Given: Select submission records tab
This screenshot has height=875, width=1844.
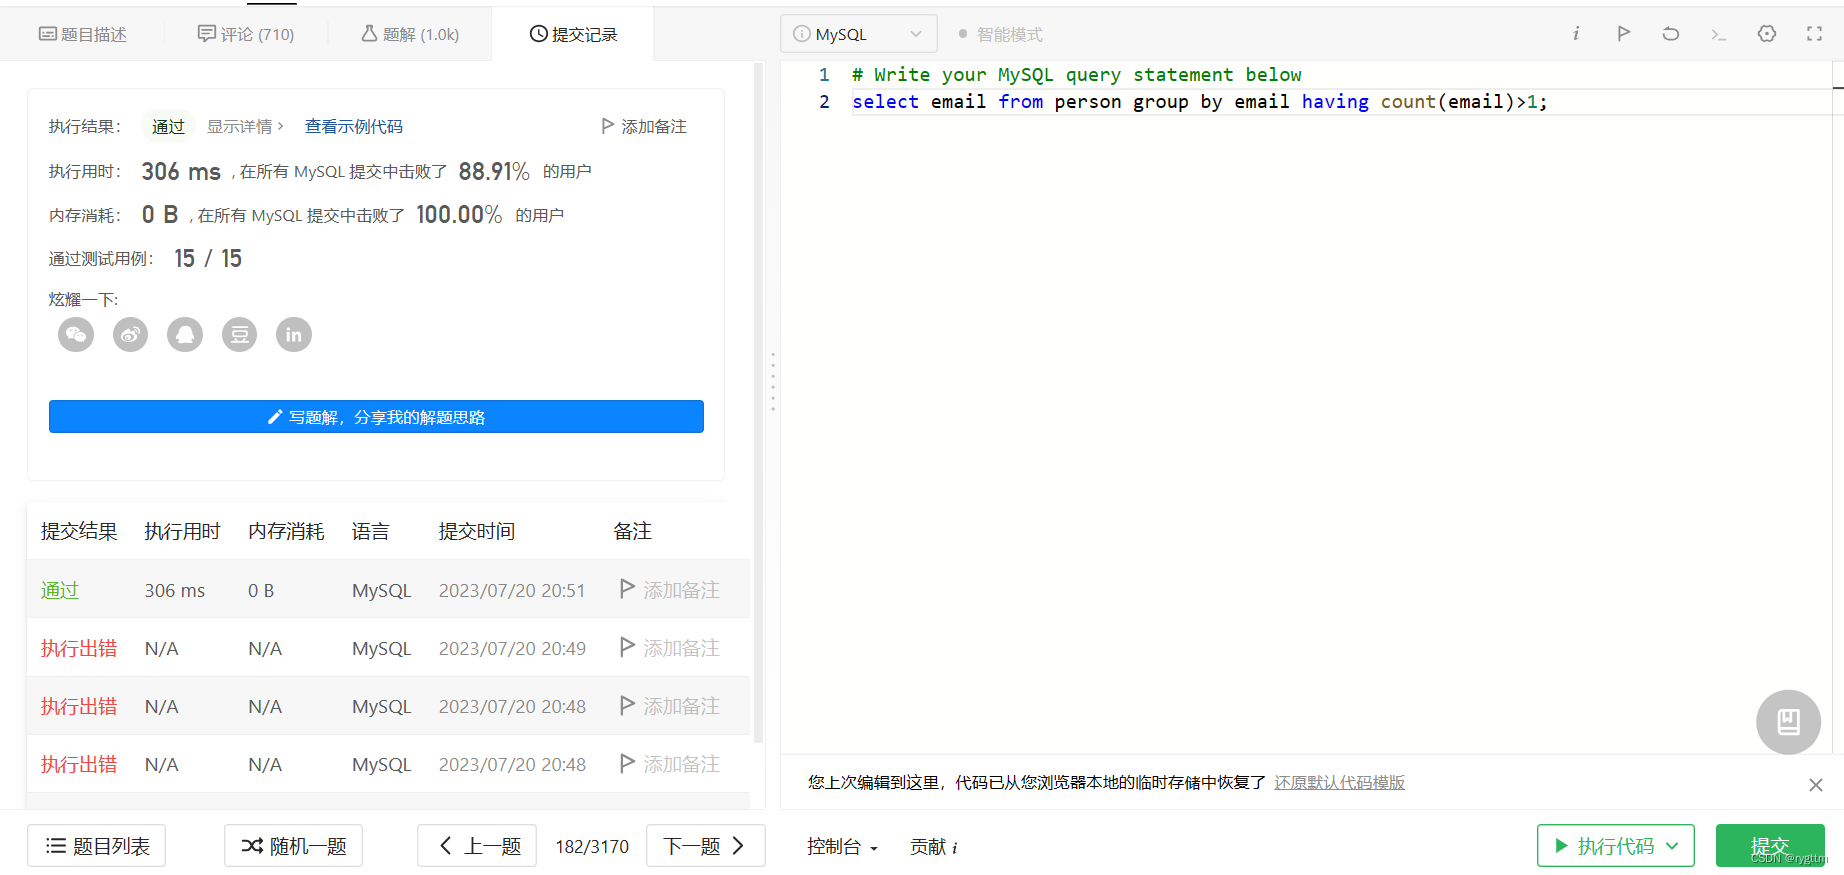Looking at the screenshot, I should pyautogui.click(x=573, y=34).
